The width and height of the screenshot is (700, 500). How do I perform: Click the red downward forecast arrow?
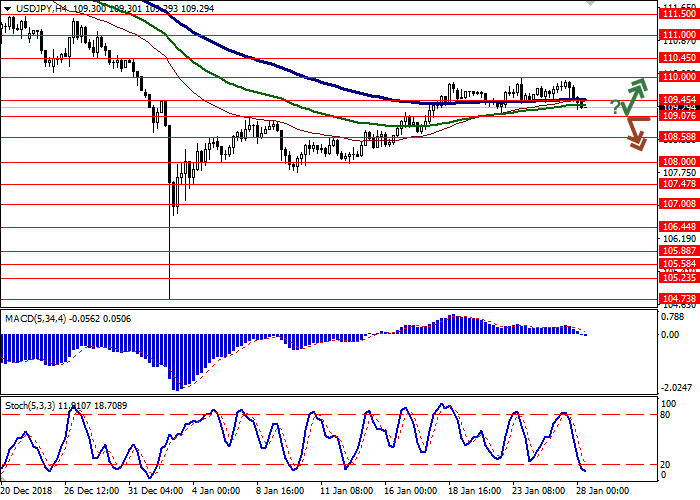[x=634, y=132]
